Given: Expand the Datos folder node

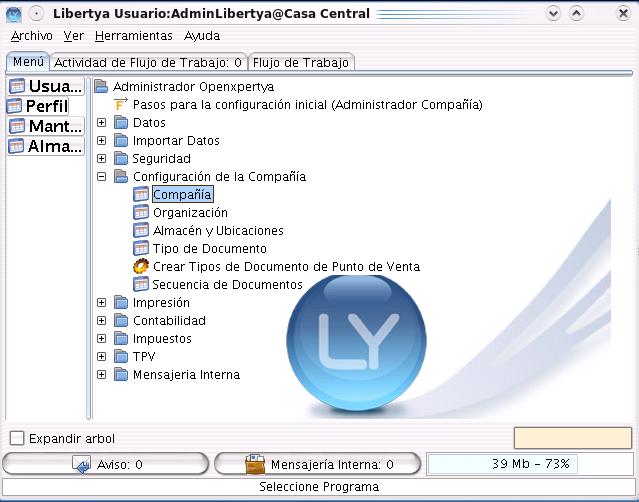Looking at the screenshot, I should pos(102,123).
